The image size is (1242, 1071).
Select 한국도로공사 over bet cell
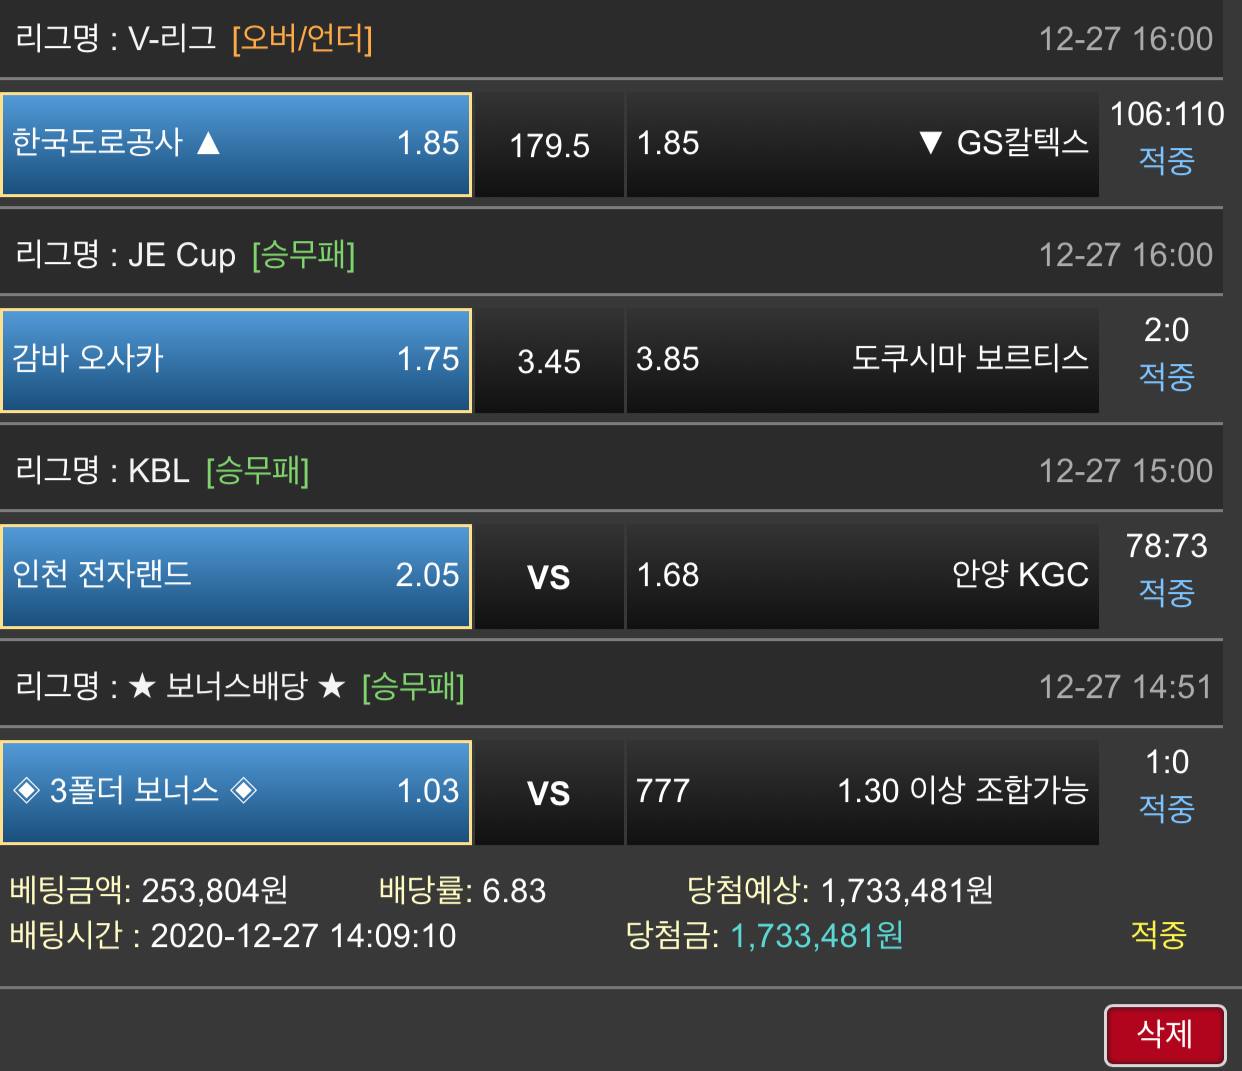pyautogui.click(x=236, y=144)
